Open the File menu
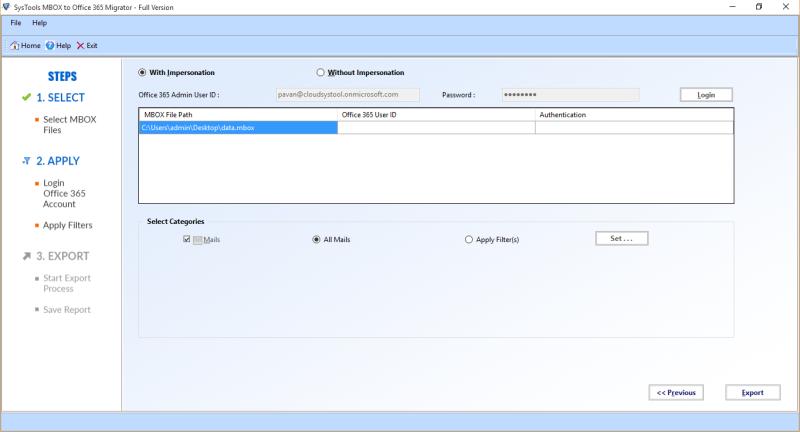This screenshot has width=800, height=432. coord(16,23)
